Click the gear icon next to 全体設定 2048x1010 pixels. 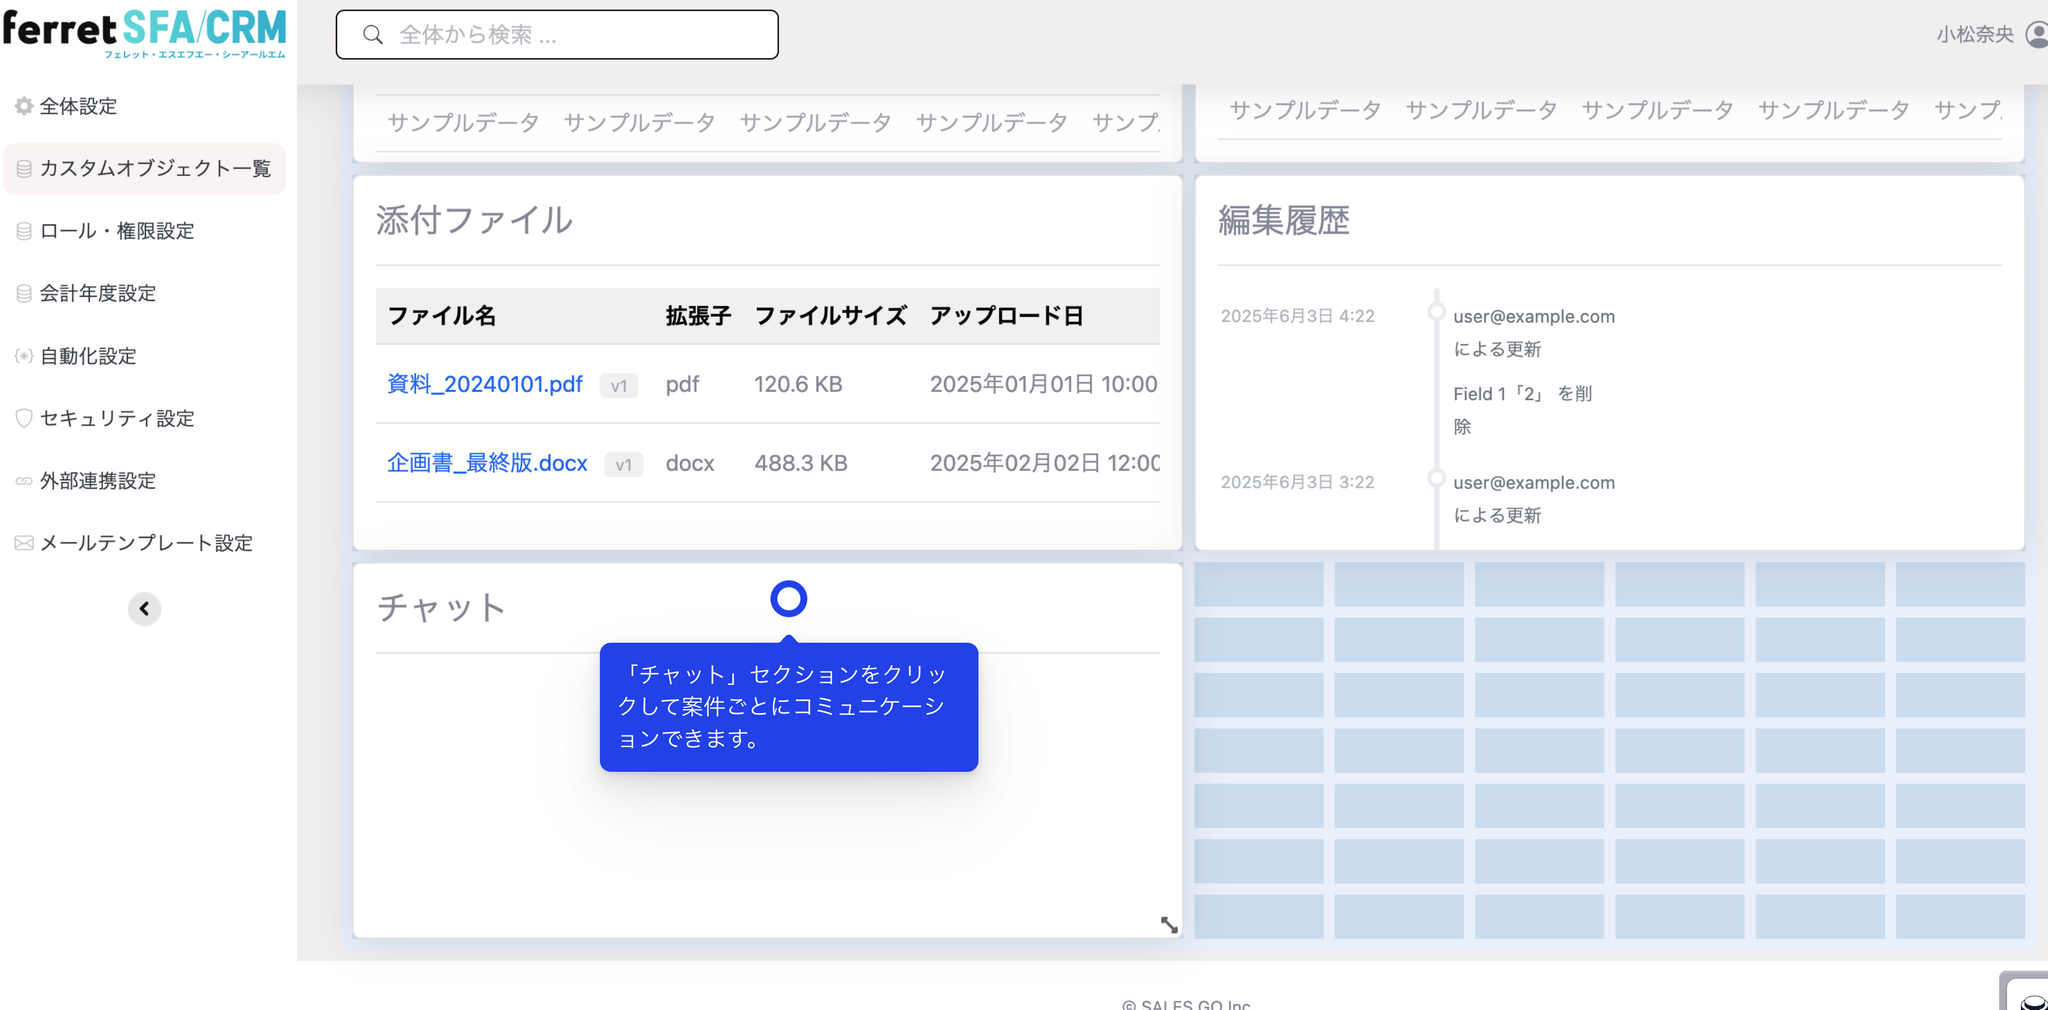click(x=24, y=106)
